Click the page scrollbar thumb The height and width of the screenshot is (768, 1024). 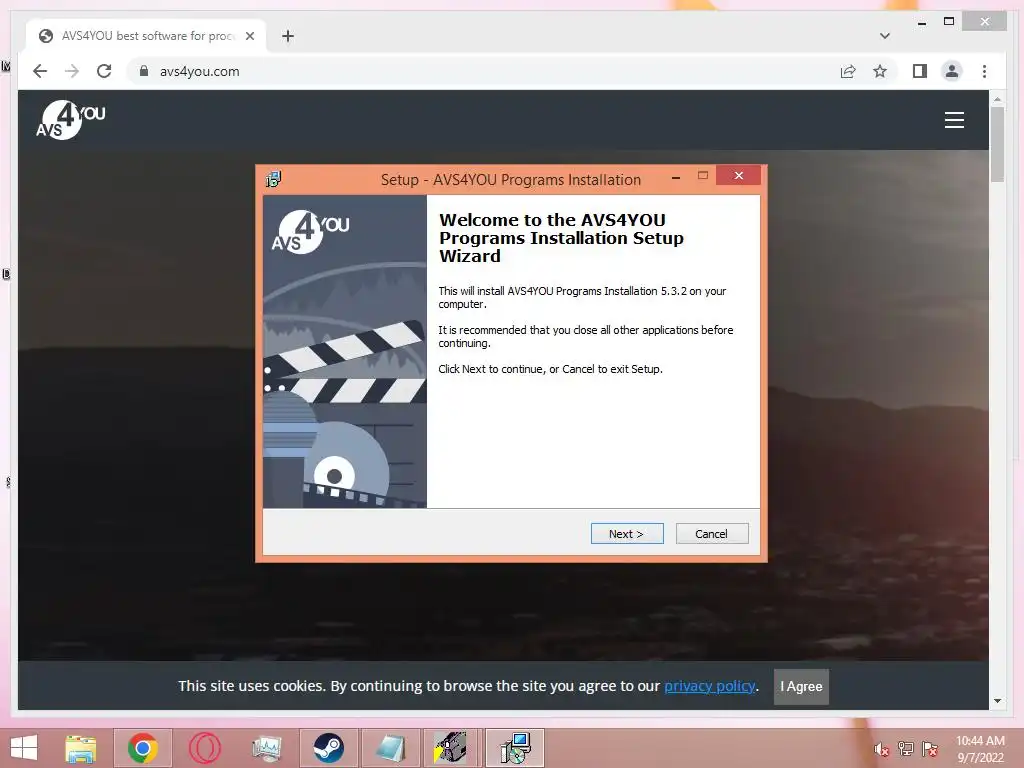pos(997,145)
